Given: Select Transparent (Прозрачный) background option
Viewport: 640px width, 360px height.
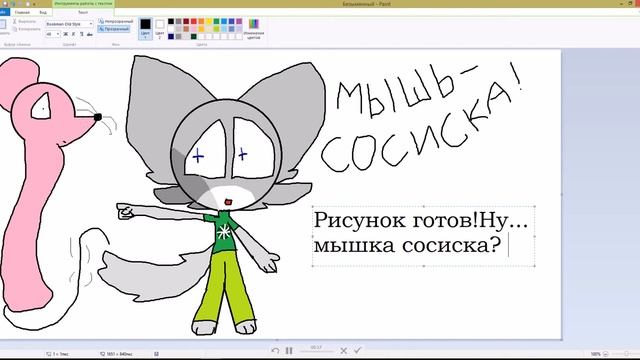Looking at the screenshot, I should pos(114,29).
